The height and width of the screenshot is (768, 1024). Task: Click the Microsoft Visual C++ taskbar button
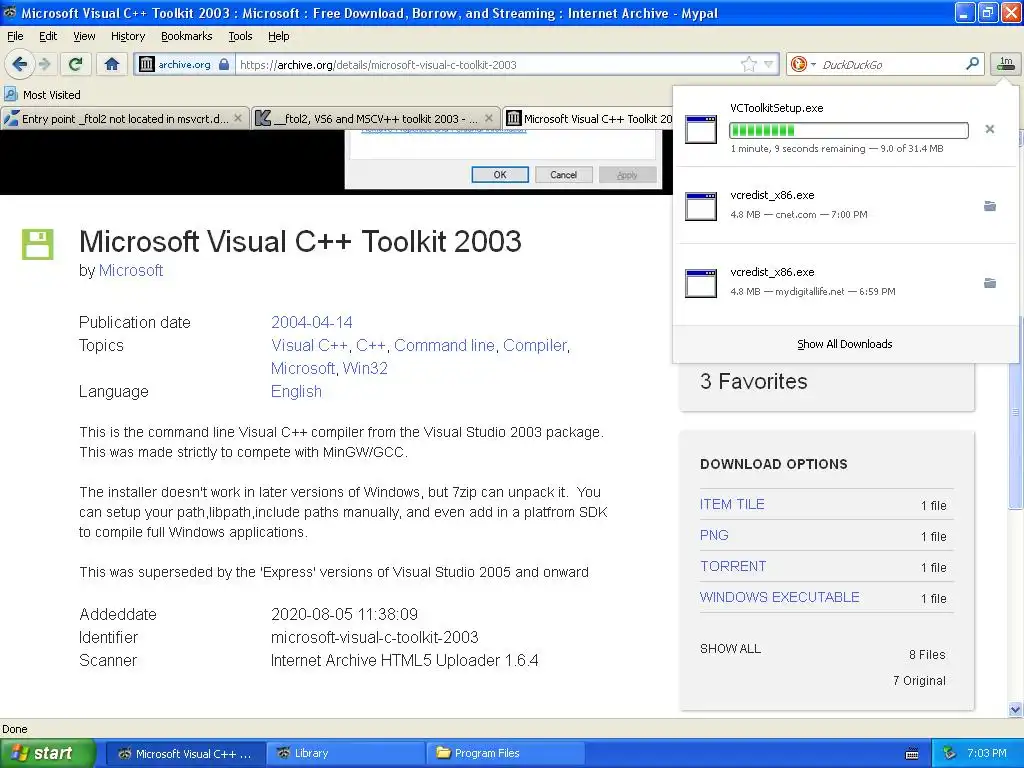[x=186, y=753]
